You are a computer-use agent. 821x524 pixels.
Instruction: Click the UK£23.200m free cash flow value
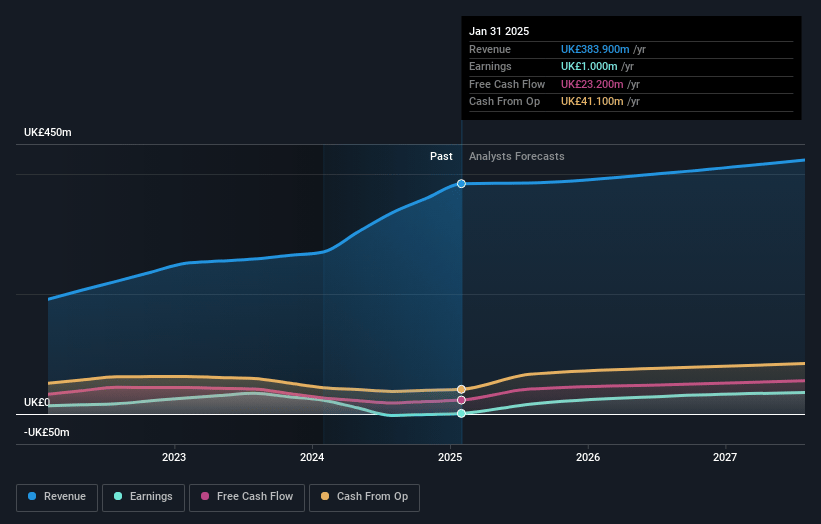592,84
